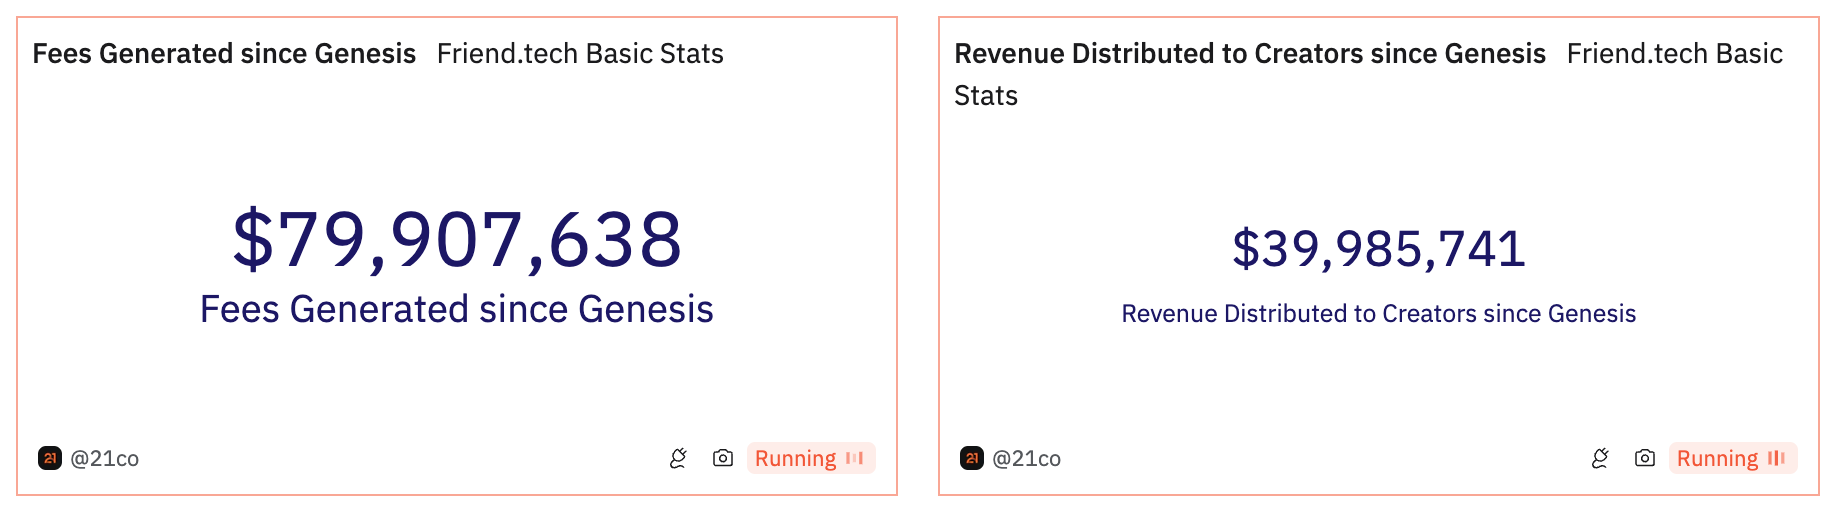Click the Running status on Fees Generated card
This screenshot has height=508, width=1834.
coord(796,458)
